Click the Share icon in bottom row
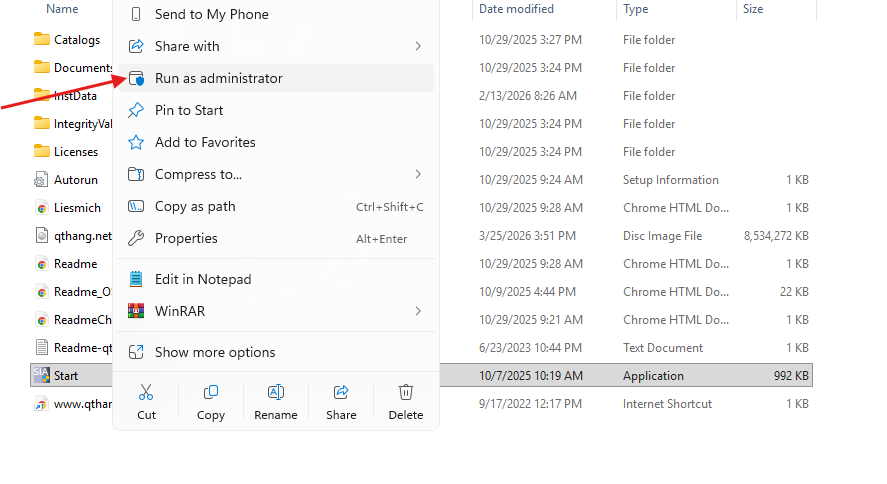The width and height of the screenshot is (887, 484). tap(340, 401)
